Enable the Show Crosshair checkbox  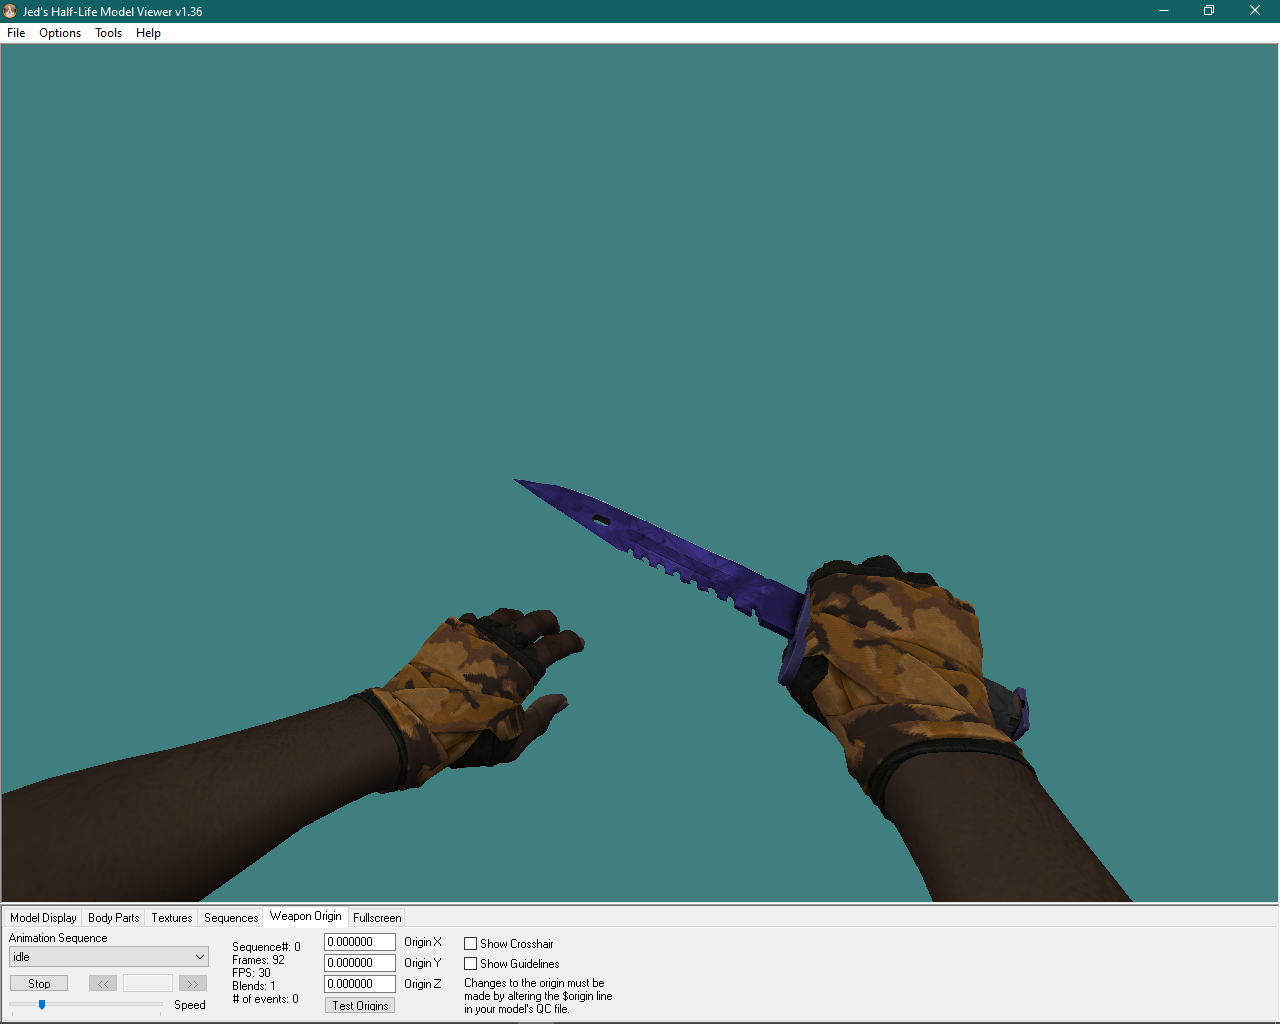pyautogui.click(x=470, y=944)
